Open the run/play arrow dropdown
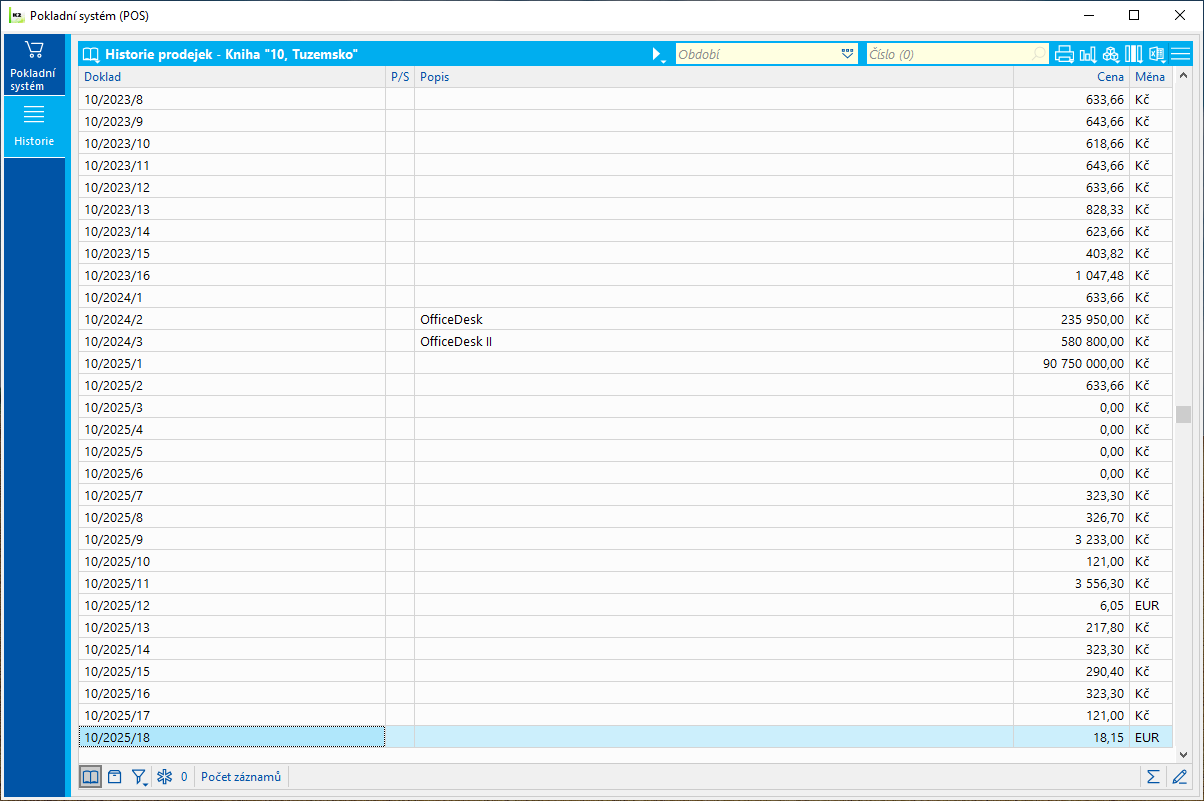This screenshot has width=1204, height=801. coord(658,54)
